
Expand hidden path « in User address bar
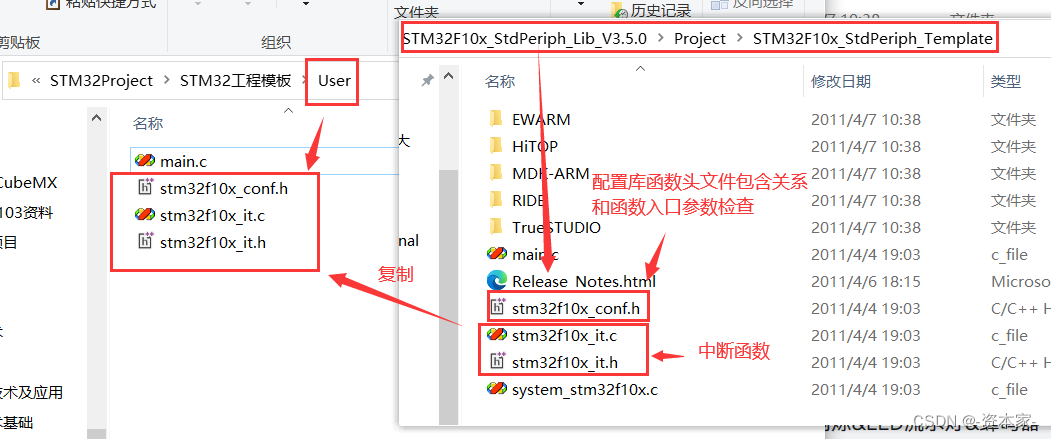[35, 81]
